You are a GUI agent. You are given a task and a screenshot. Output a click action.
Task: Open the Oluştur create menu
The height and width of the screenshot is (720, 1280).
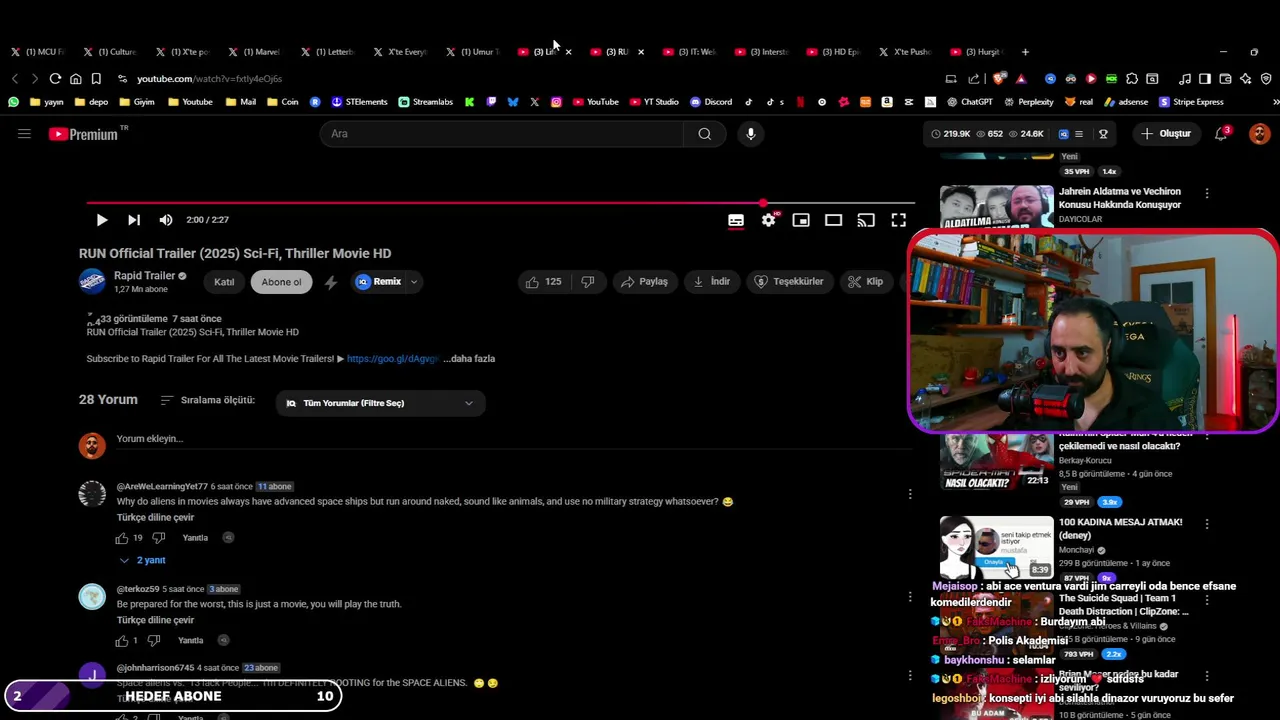point(1166,134)
